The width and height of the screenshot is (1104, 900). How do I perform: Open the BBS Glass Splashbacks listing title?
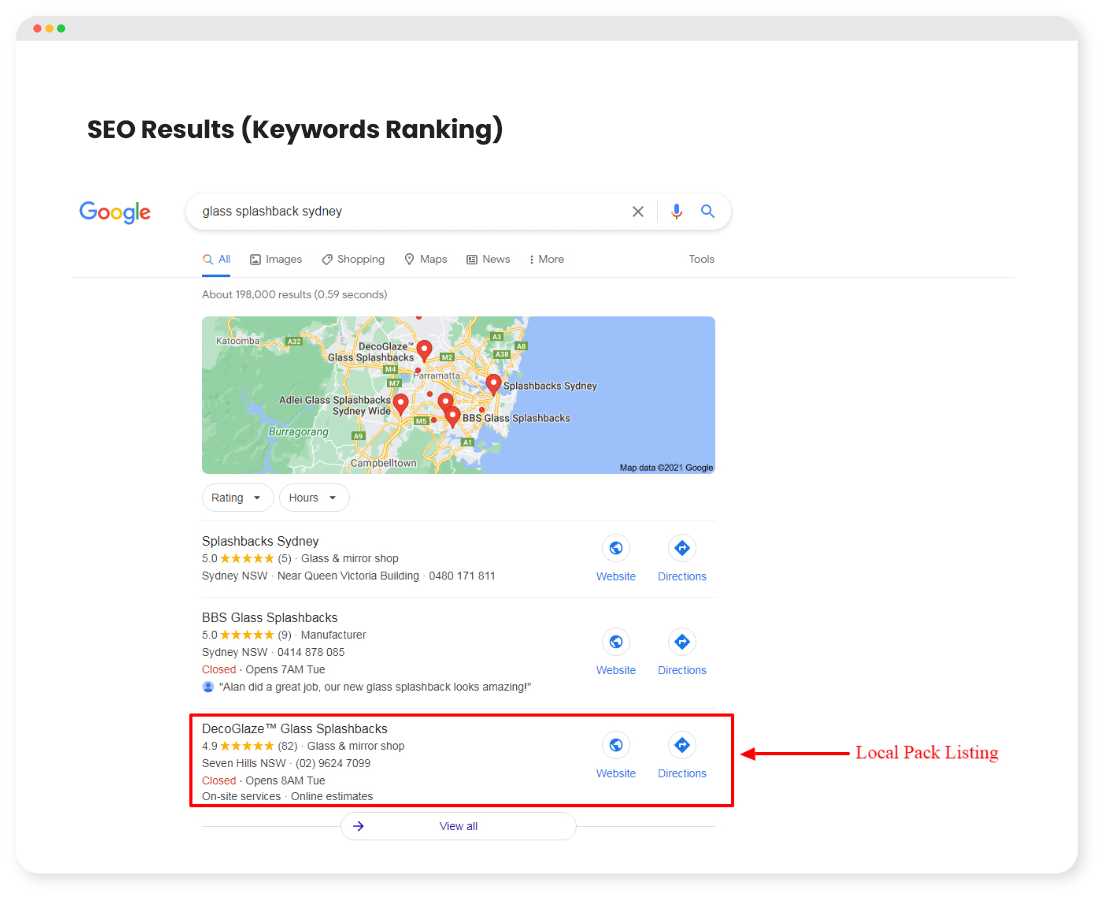(270, 618)
